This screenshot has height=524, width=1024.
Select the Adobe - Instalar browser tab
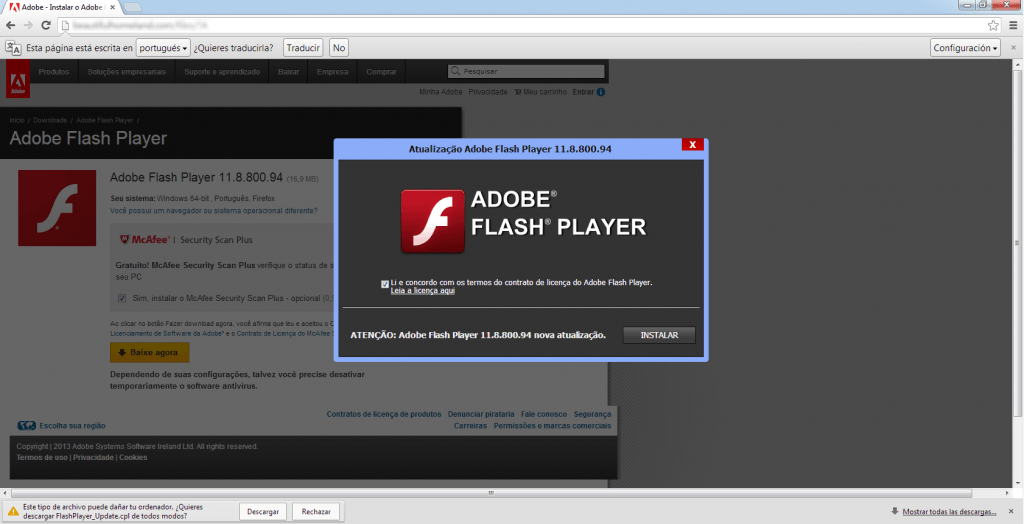pyautogui.click(x=62, y=7)
